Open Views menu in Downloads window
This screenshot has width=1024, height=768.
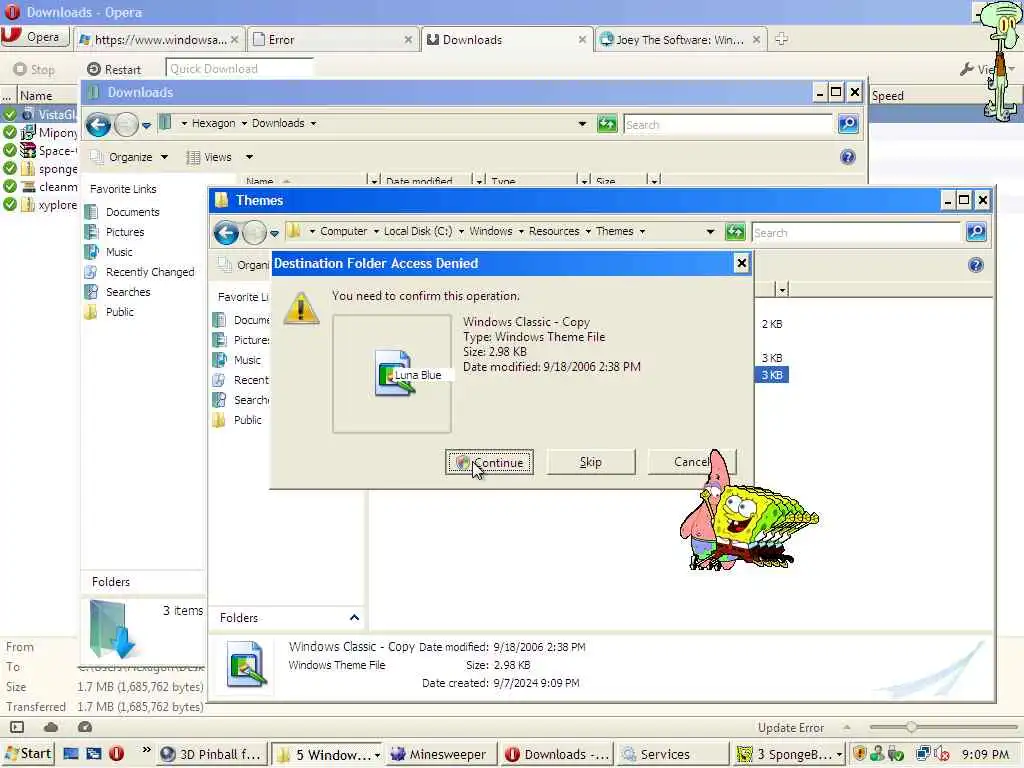point(219,157)
